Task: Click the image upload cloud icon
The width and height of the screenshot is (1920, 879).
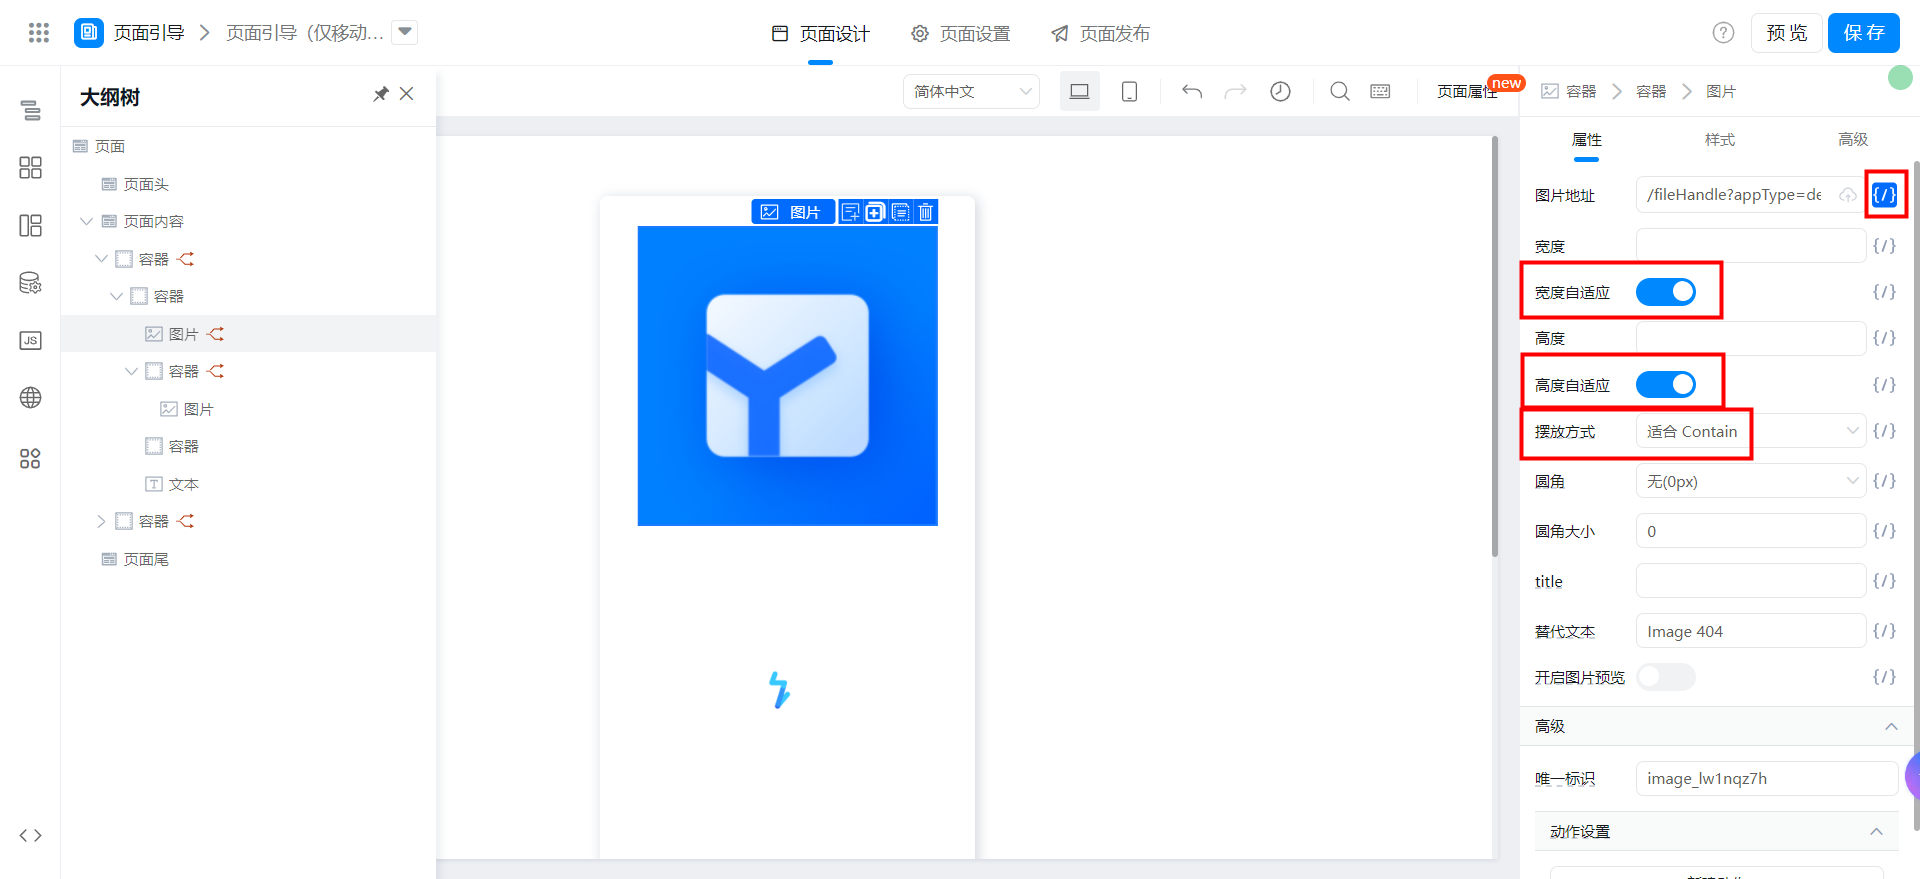Action: (1848, 195)
